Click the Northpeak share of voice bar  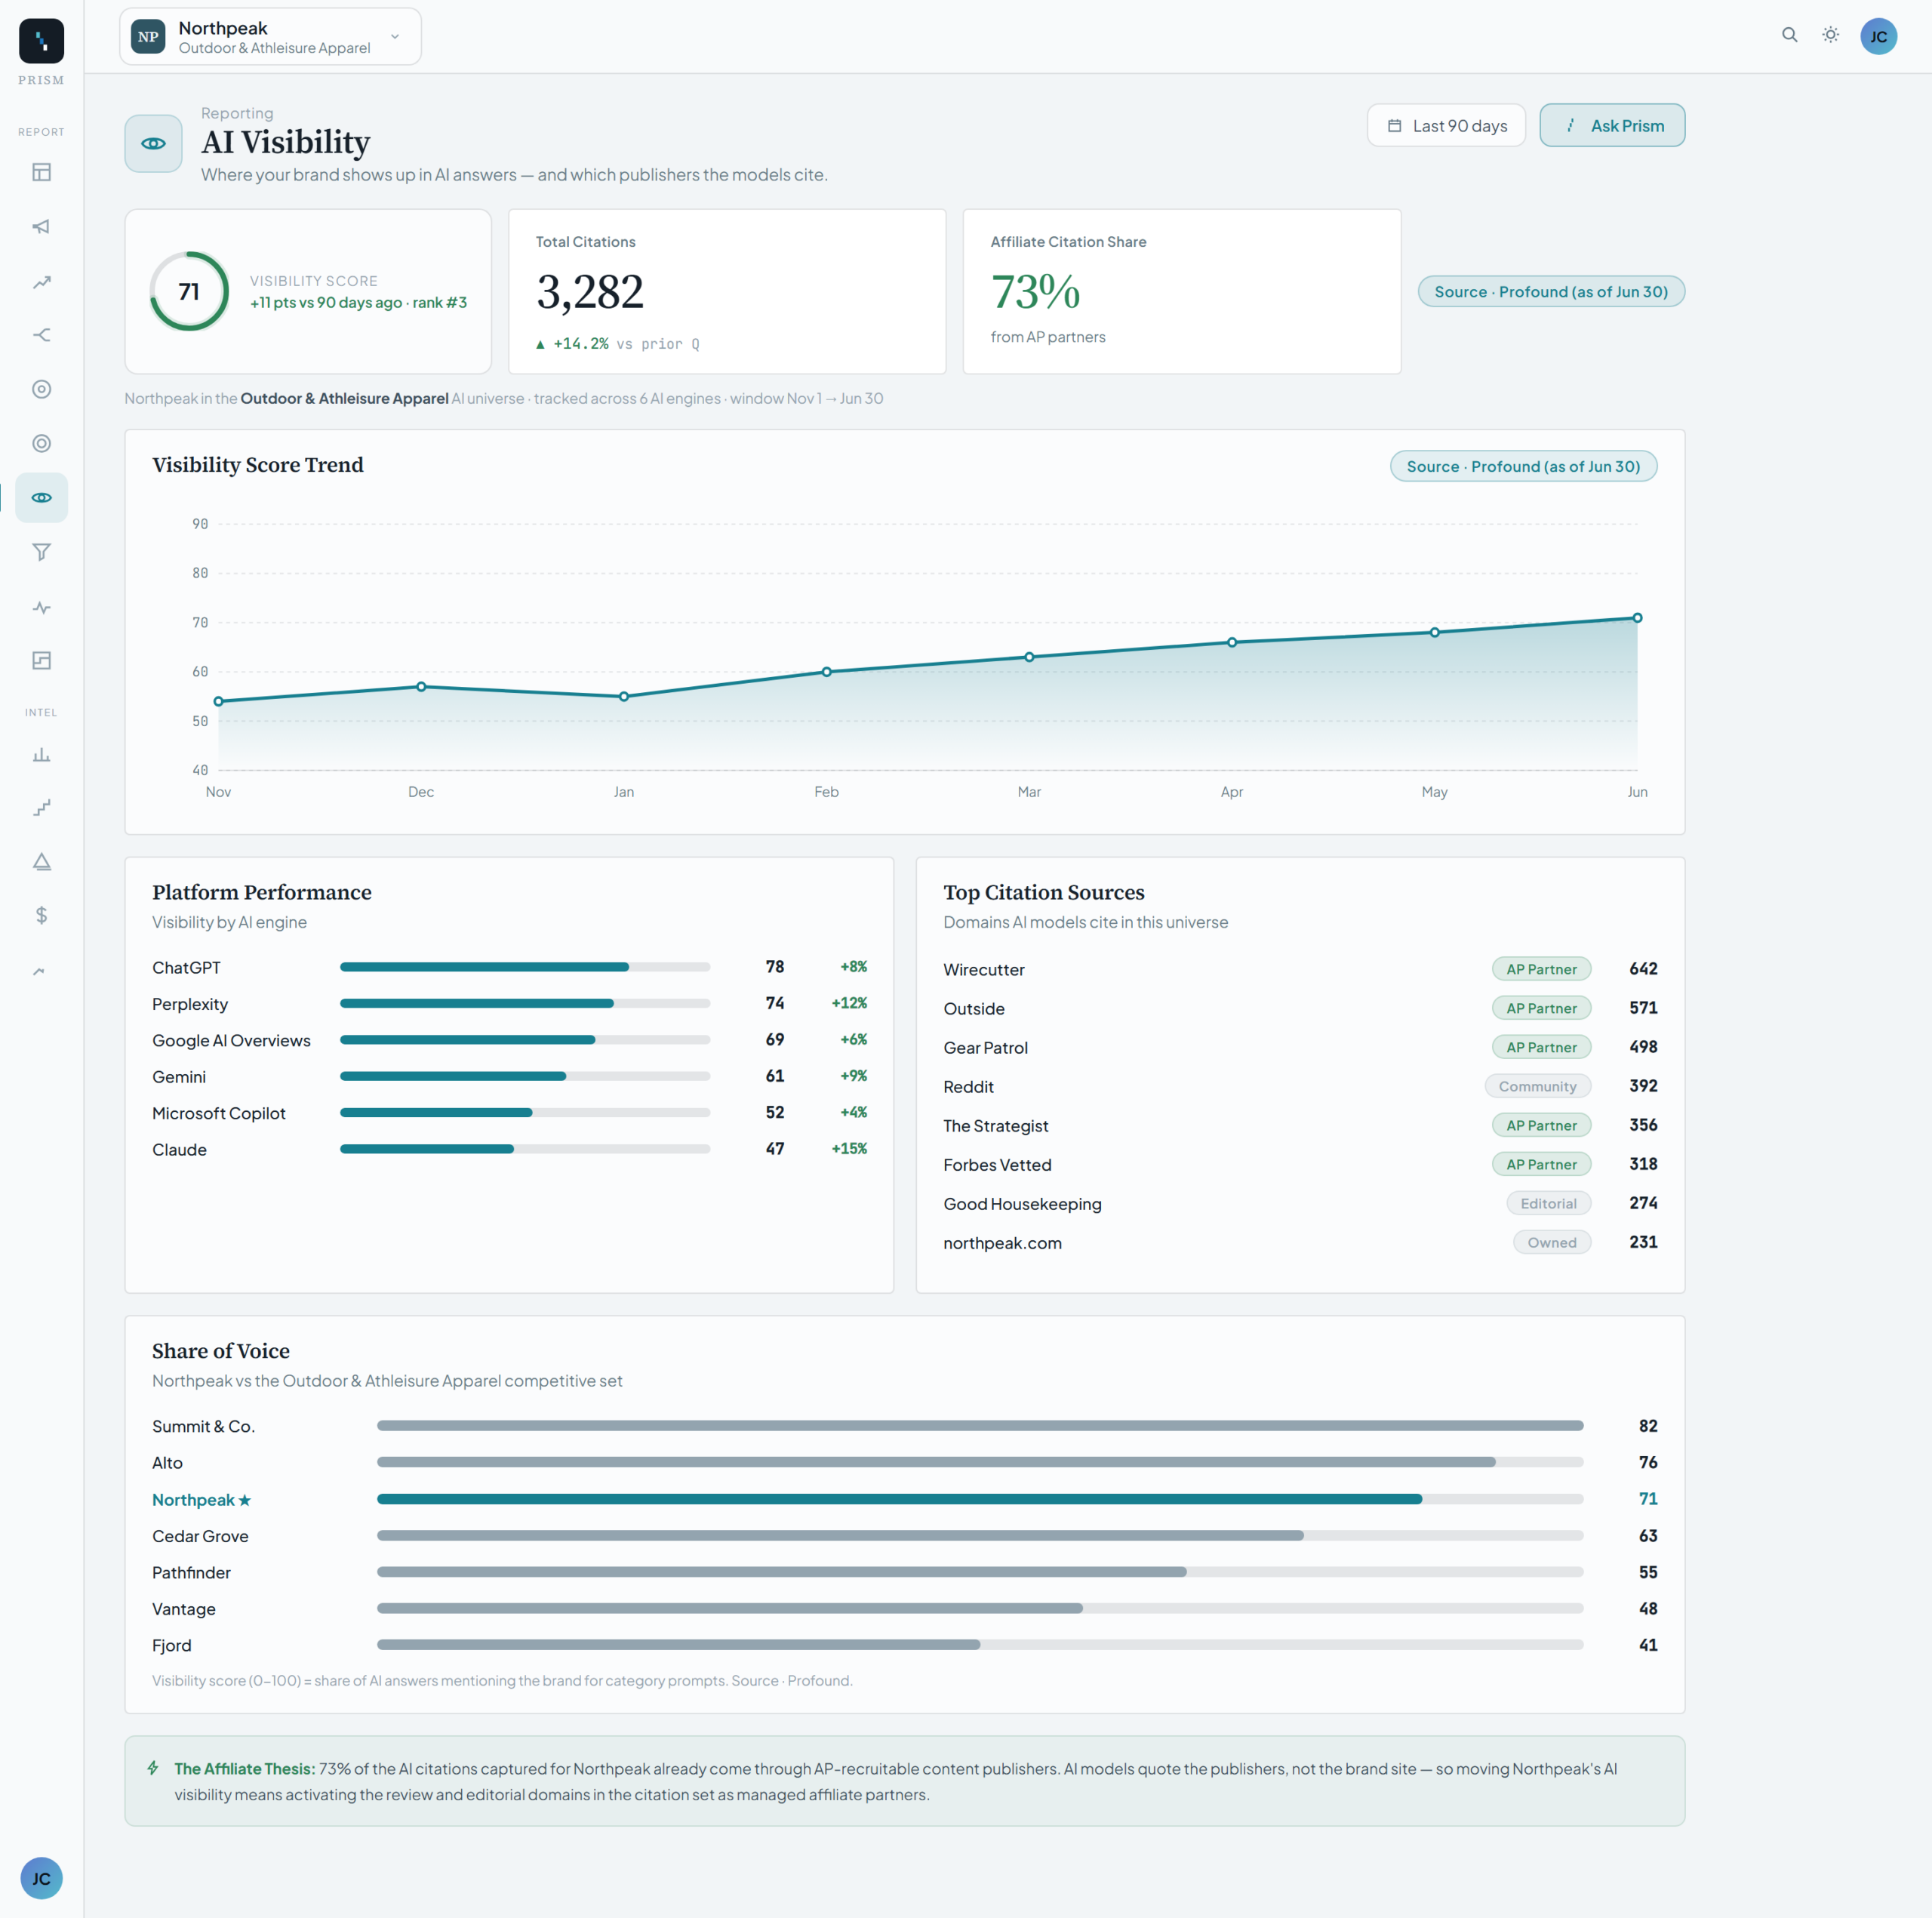pyautogui.click(x=980, y=1499)
